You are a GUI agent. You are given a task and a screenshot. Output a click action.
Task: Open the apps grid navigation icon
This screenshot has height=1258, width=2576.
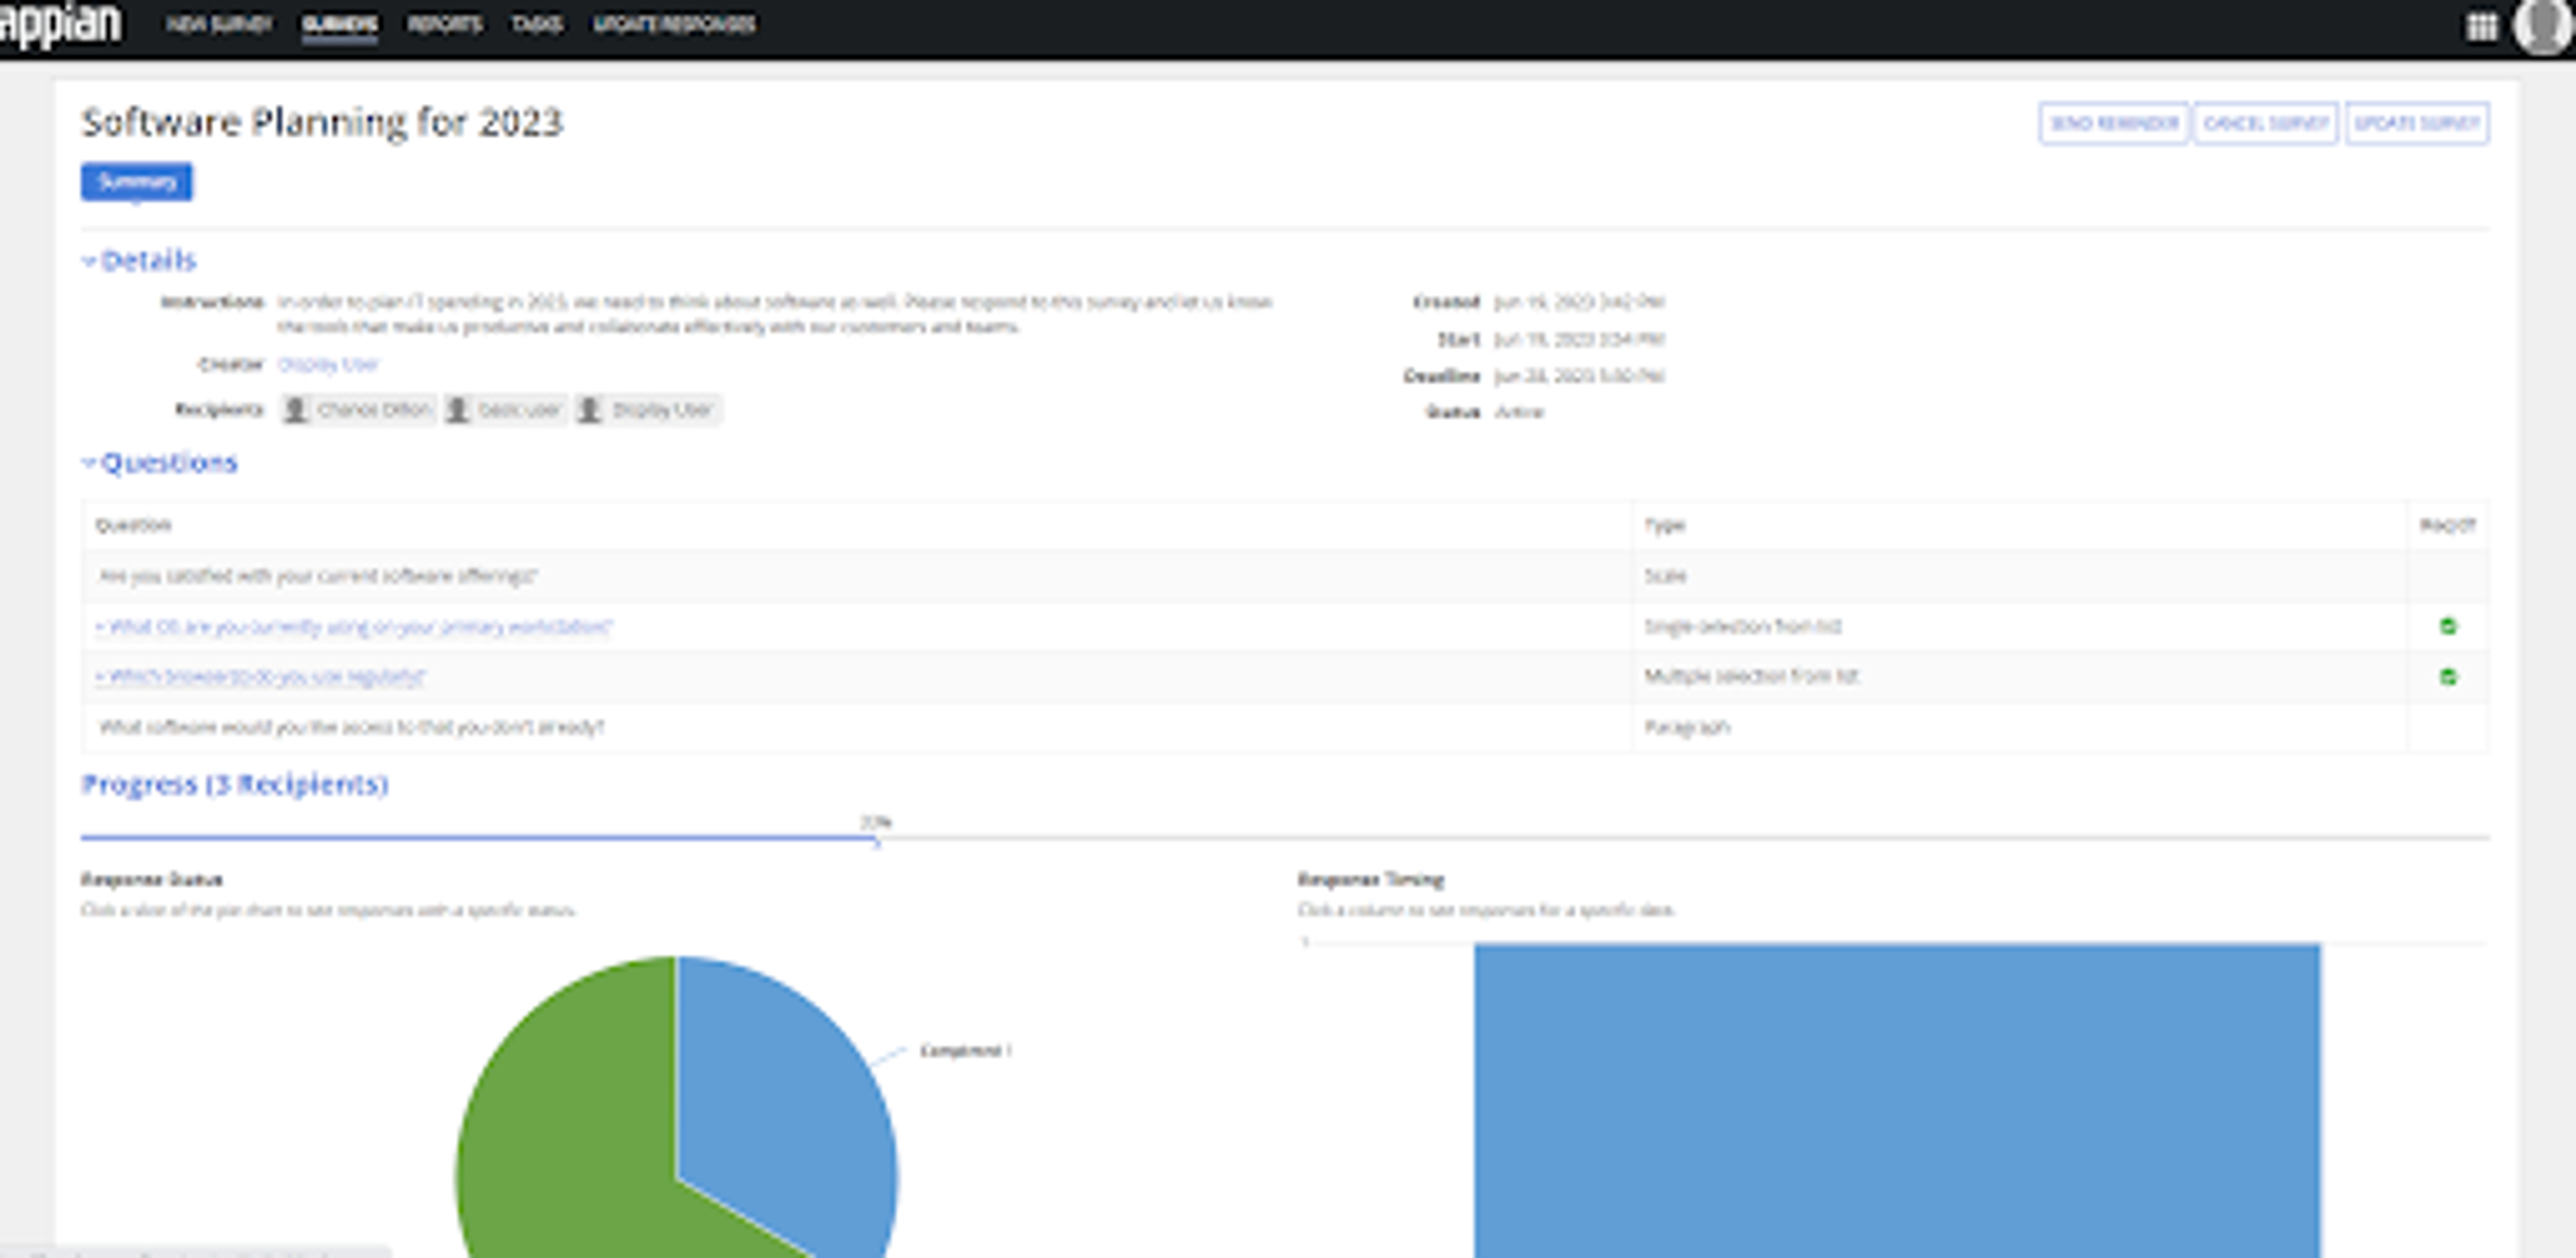point(2481,26)
